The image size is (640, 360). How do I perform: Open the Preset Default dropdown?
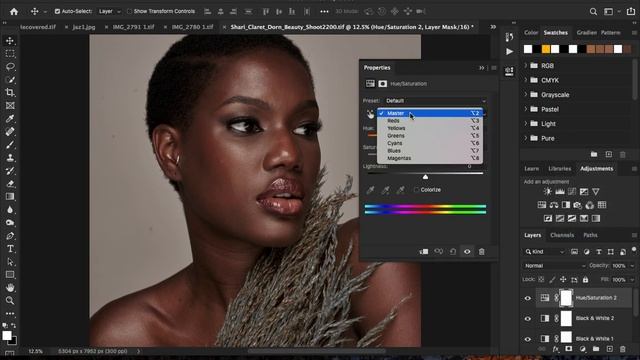point(435,100)
